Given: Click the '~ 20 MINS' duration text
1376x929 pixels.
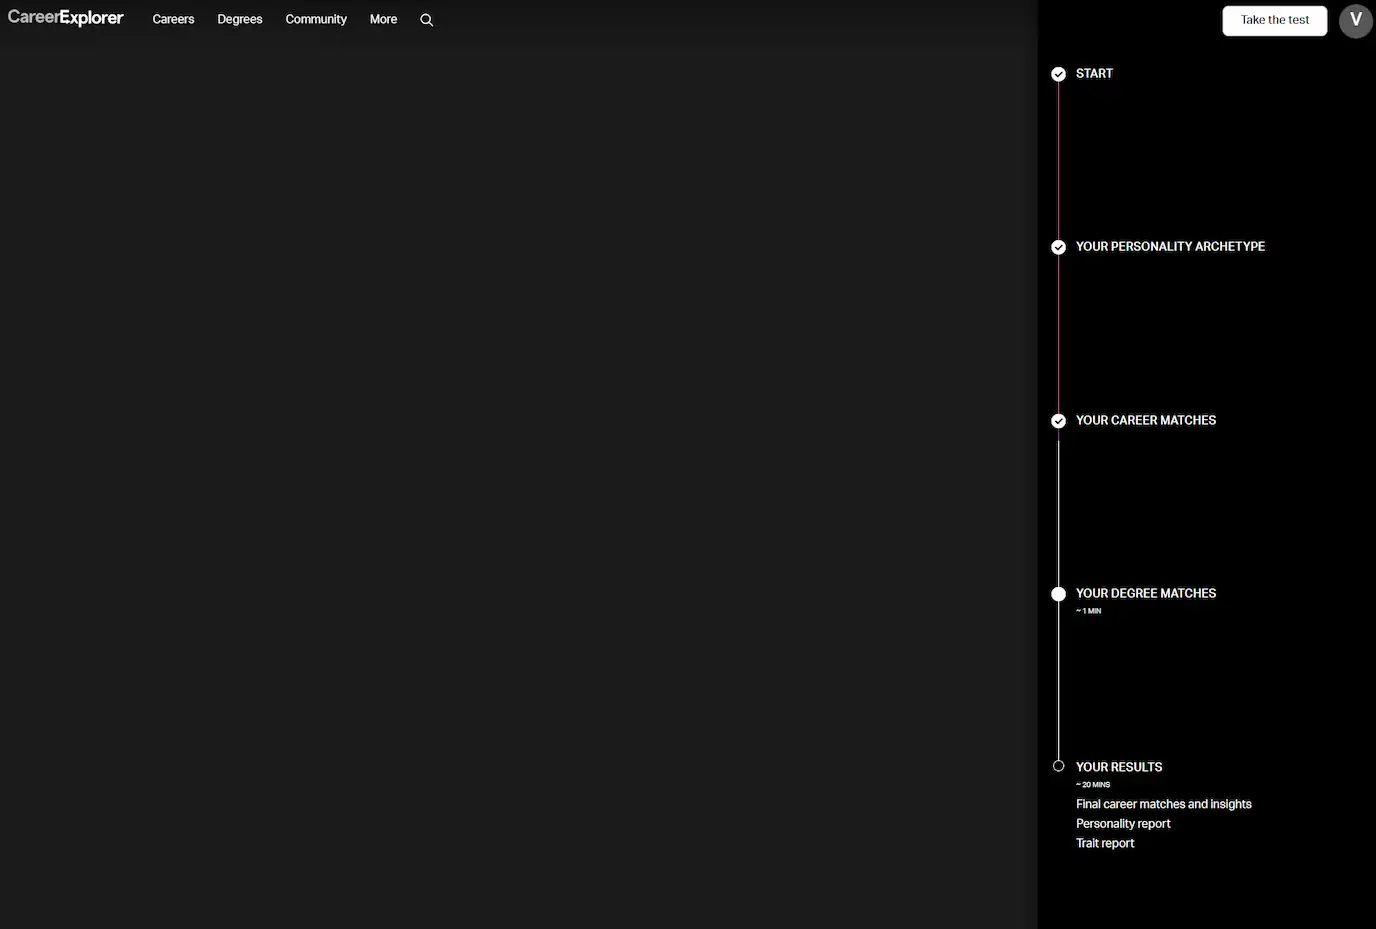Looking at the screenshot, I should click(1093, 785).
